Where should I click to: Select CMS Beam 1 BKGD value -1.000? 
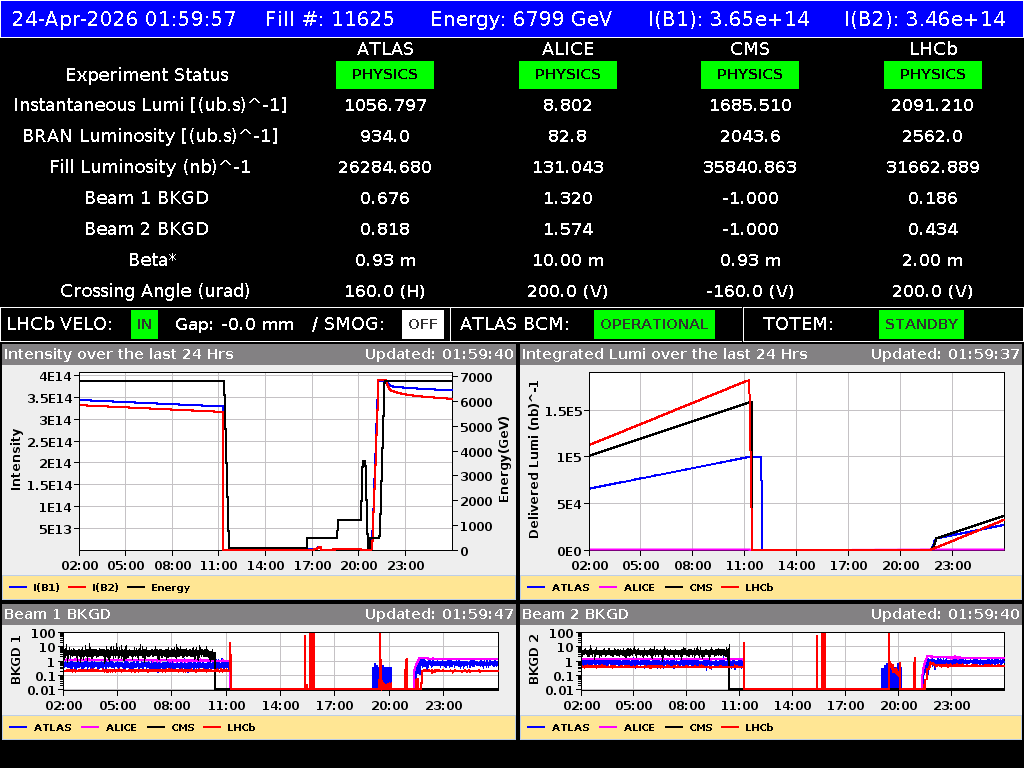pos(750,198)
